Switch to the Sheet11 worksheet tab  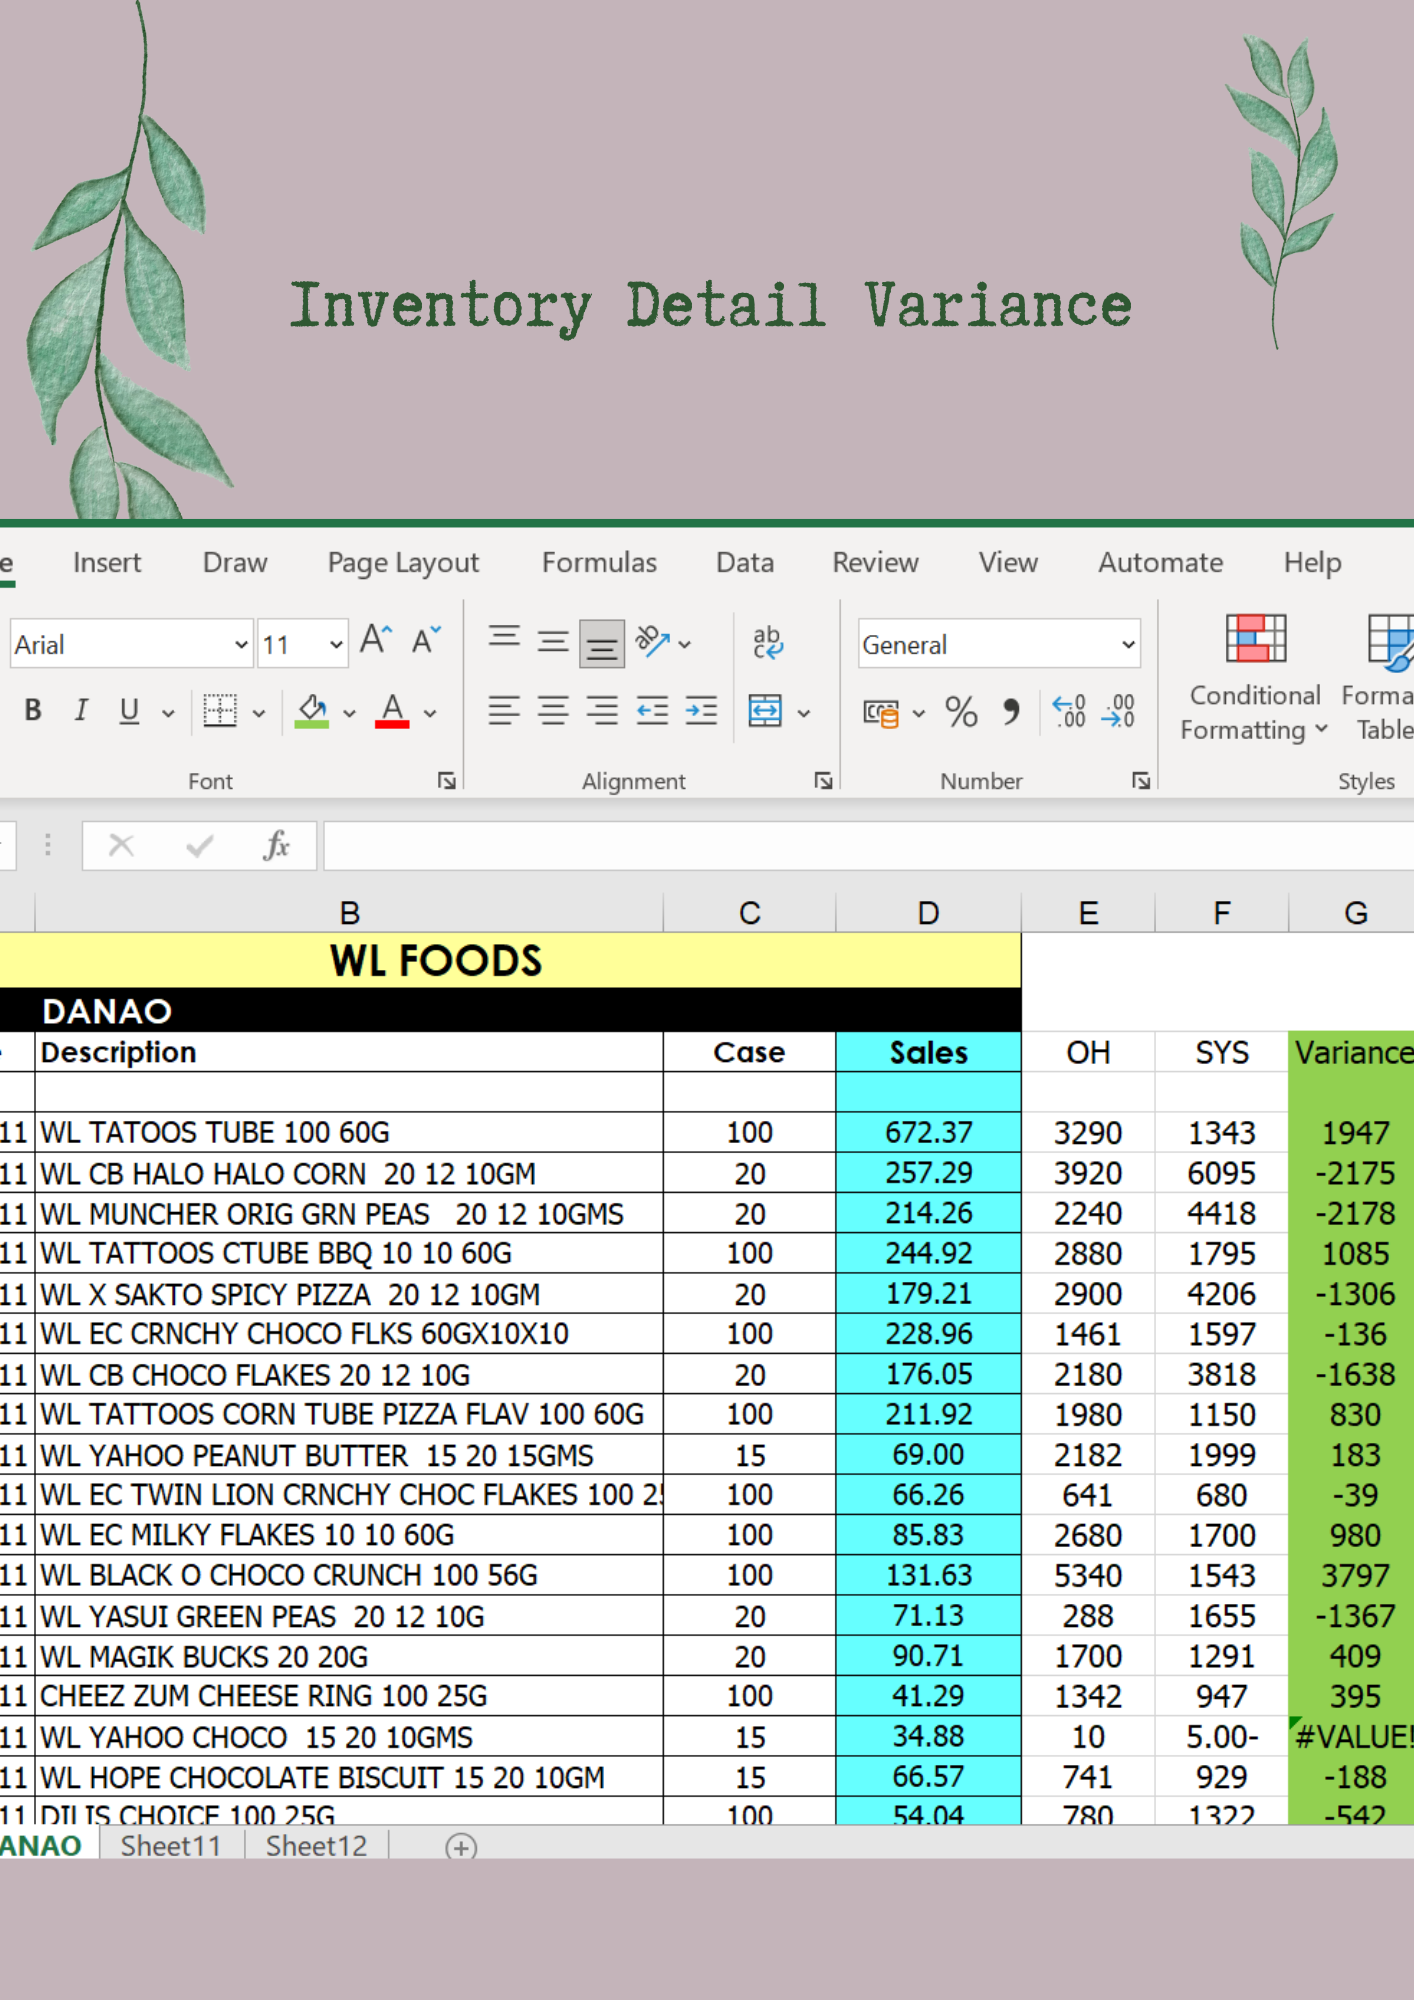(x=170, y=1846)
